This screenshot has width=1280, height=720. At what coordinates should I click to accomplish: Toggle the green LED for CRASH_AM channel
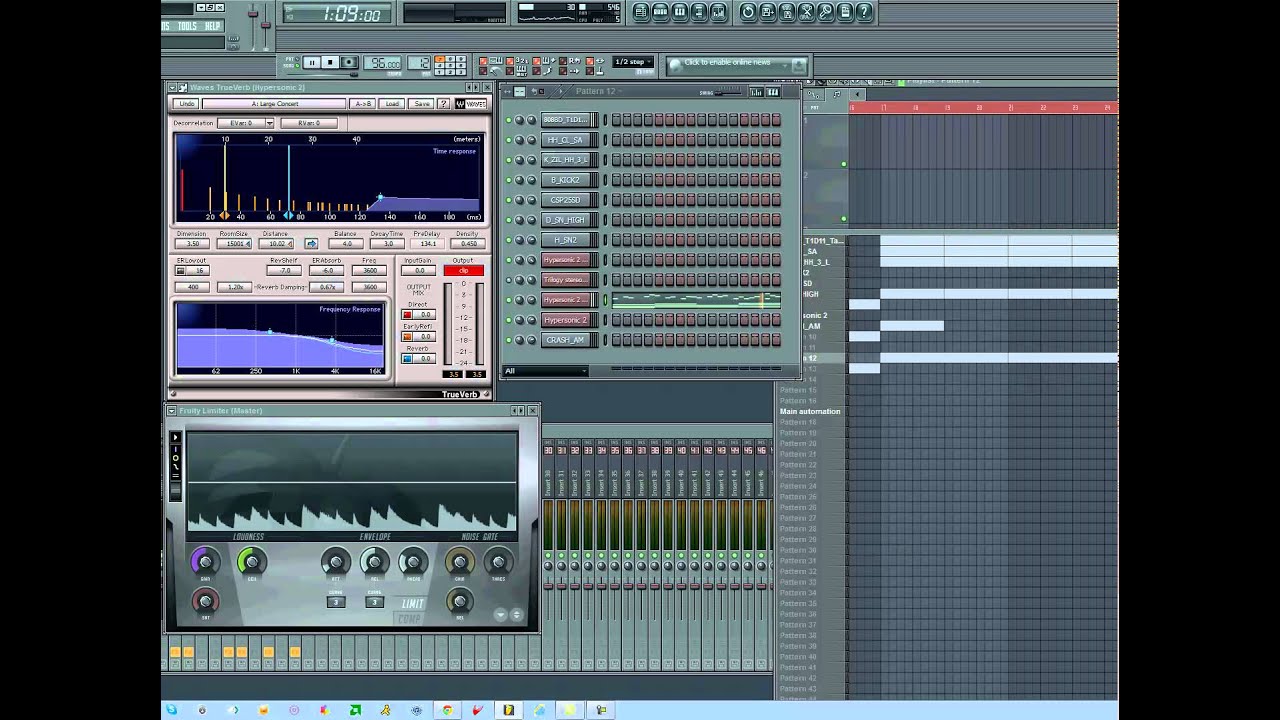(508, 340)
